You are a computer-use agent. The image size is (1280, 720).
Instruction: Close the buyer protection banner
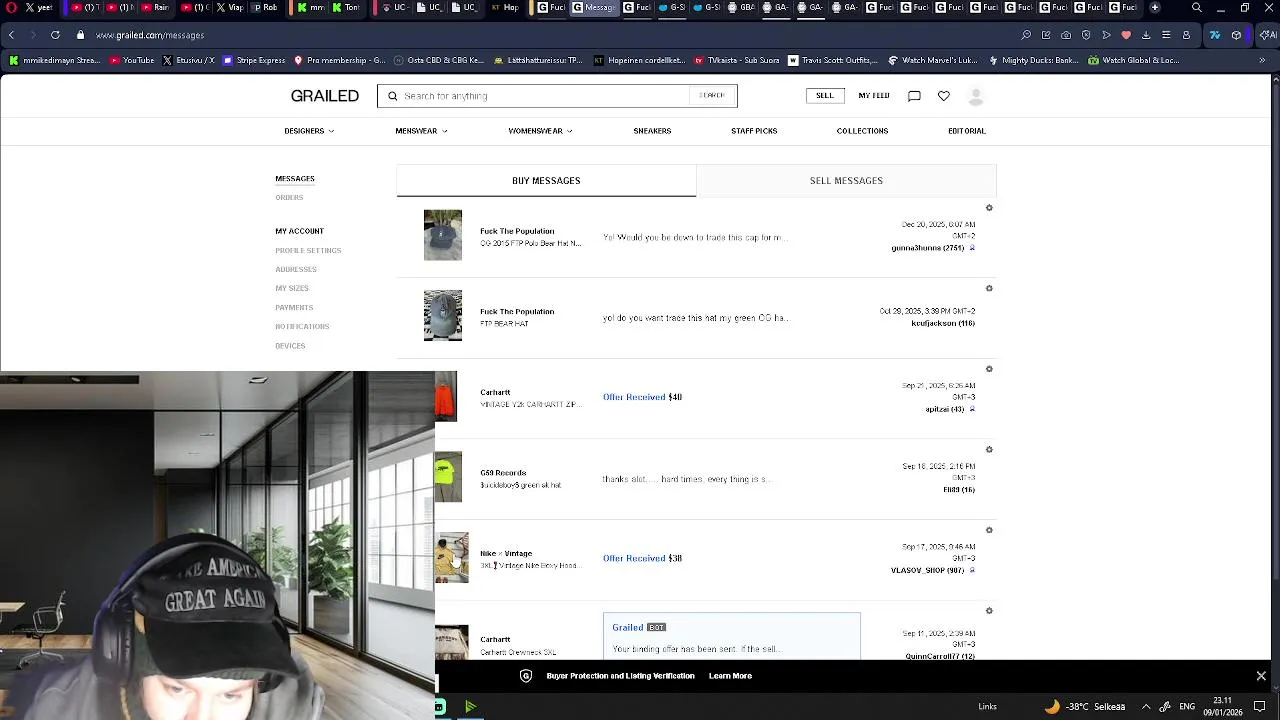(1261, 676)
